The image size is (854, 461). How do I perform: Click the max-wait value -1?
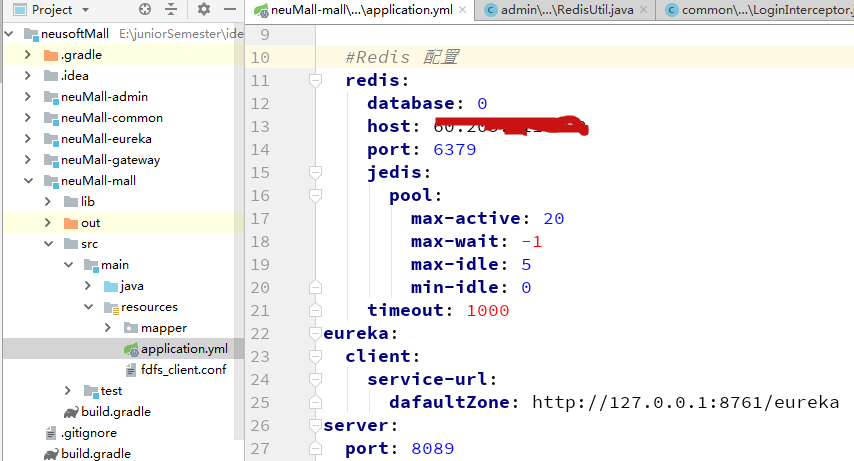coord(532,241)
